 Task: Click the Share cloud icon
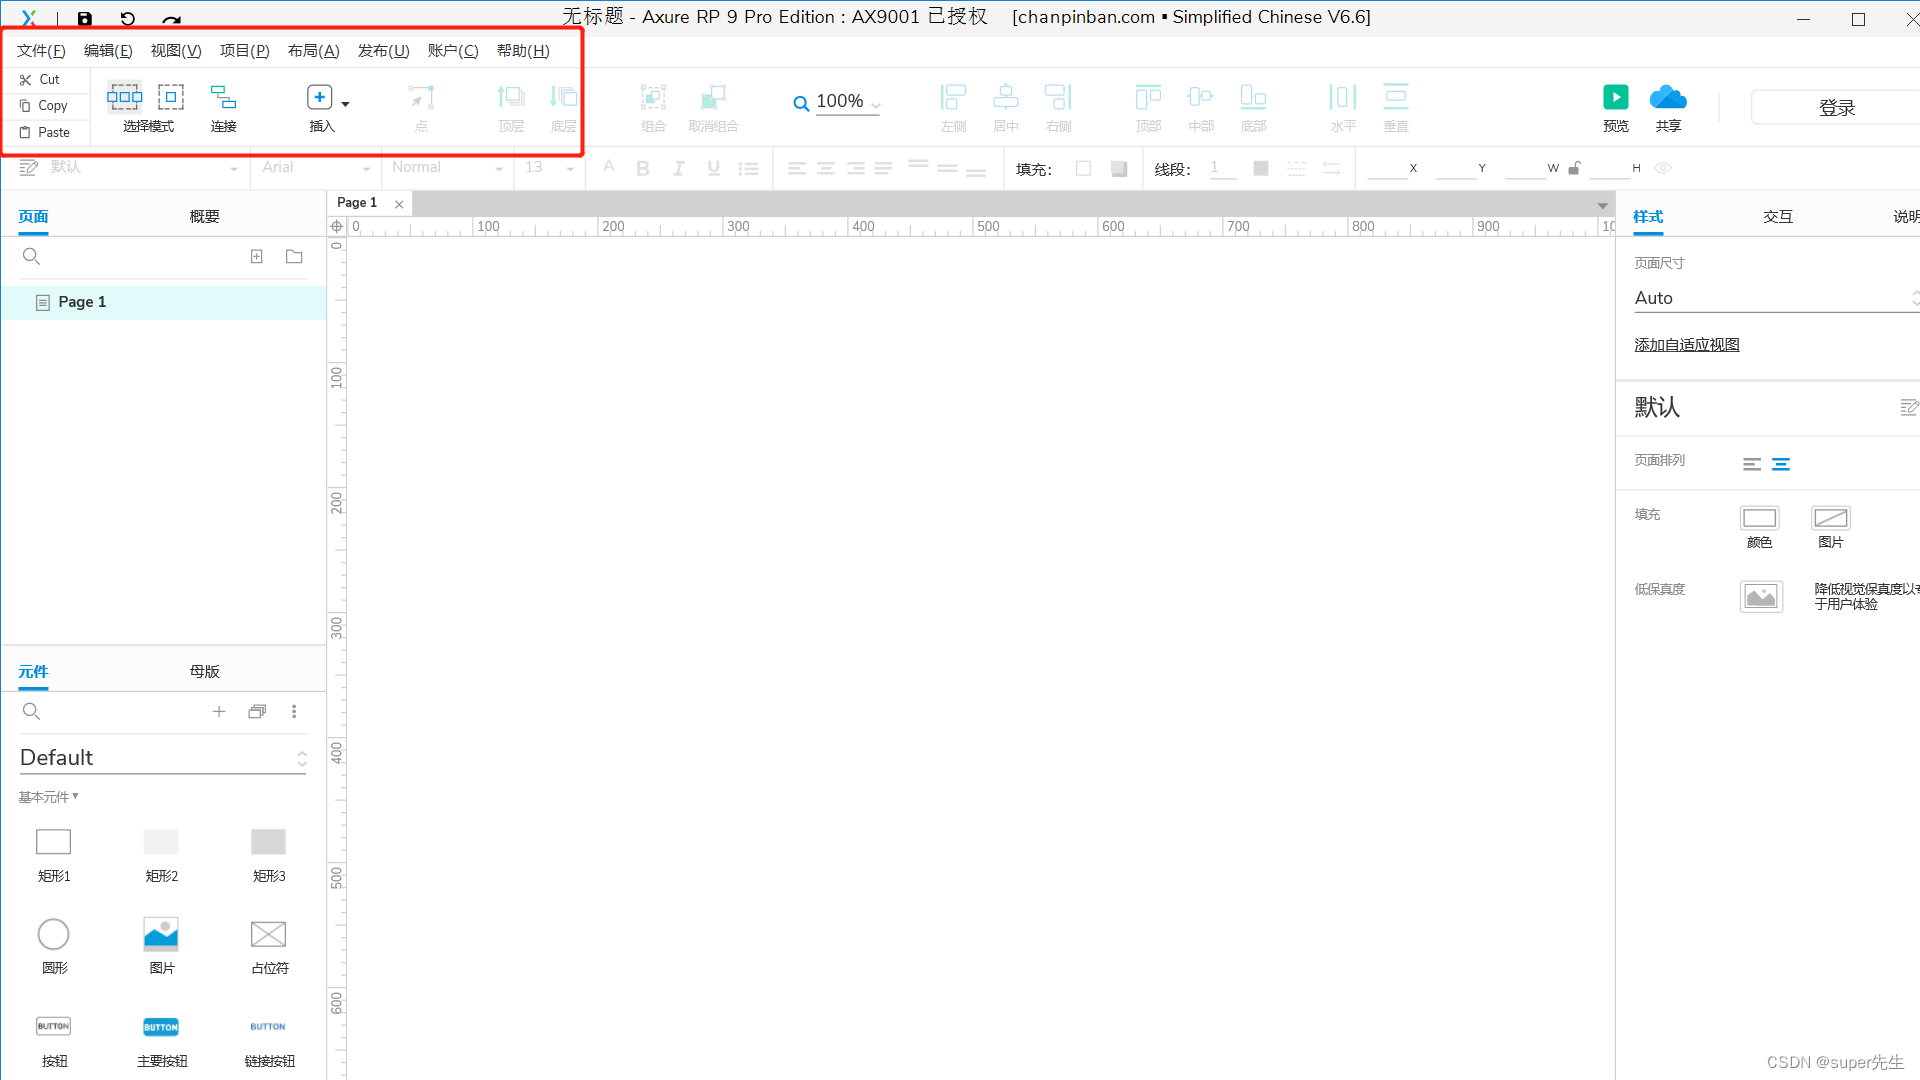(1667, 98)
